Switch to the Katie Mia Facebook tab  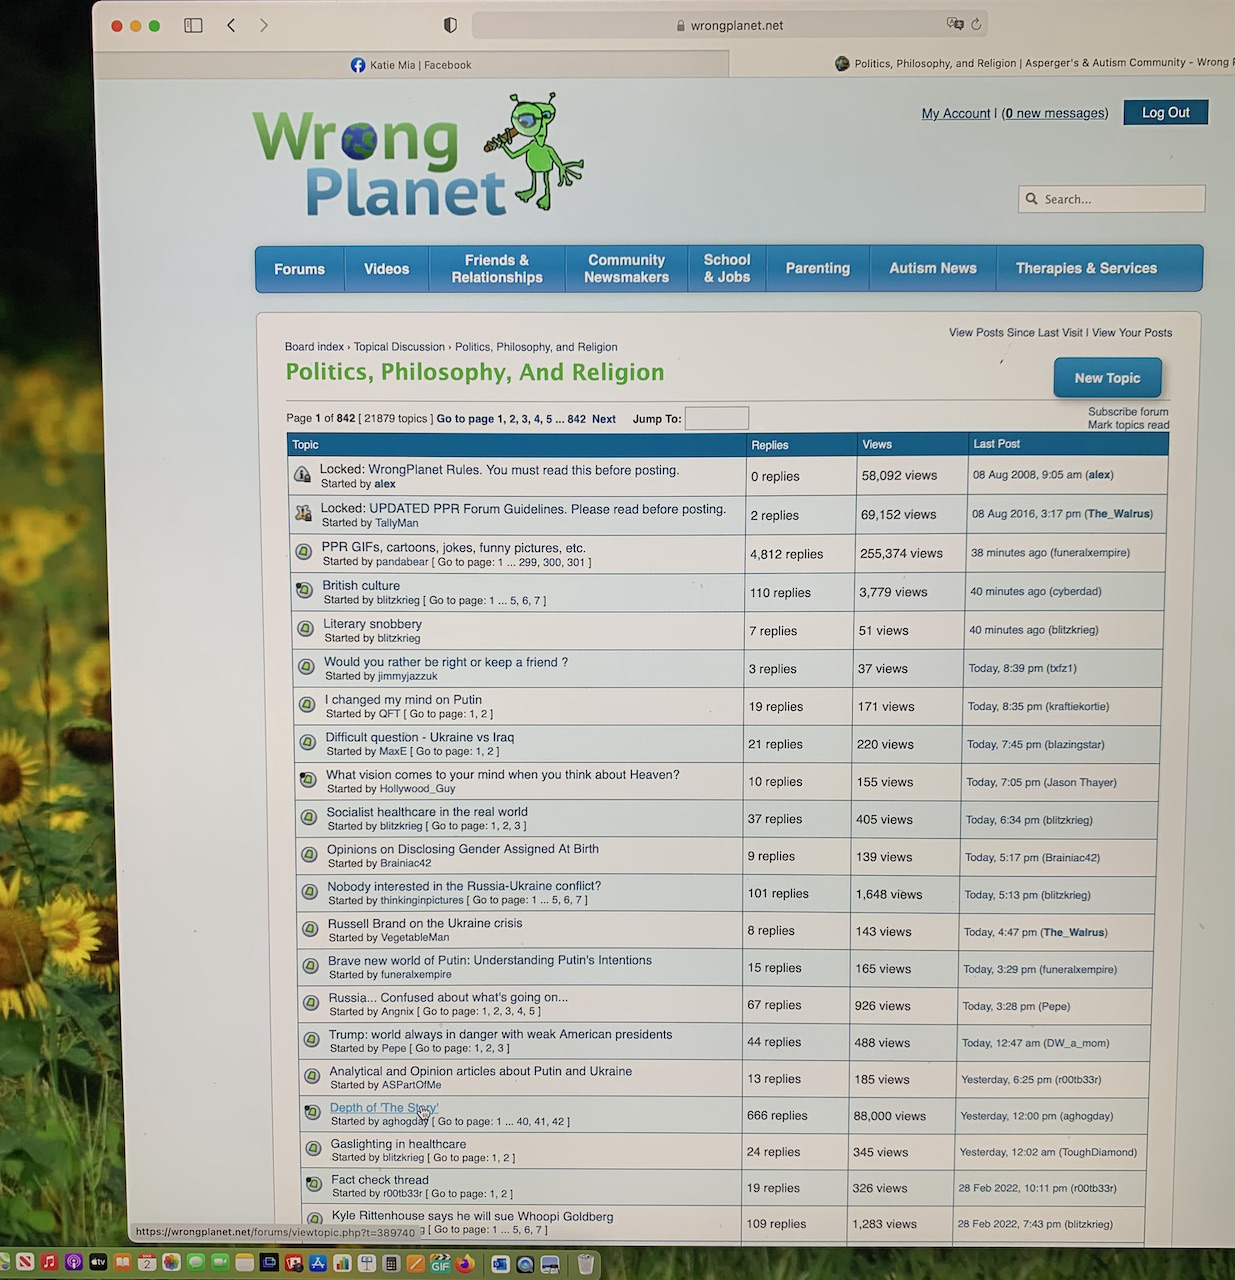click(x=411, y=65)
